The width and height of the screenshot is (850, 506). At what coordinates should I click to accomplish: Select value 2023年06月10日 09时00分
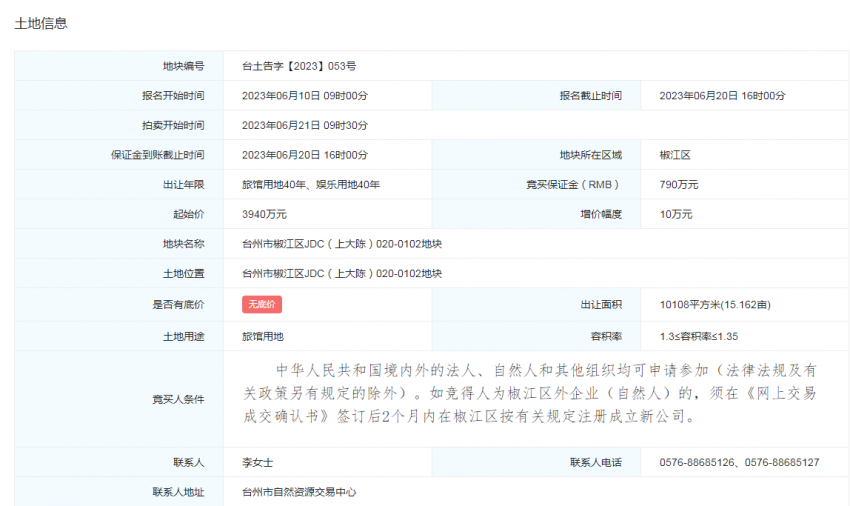305,96
